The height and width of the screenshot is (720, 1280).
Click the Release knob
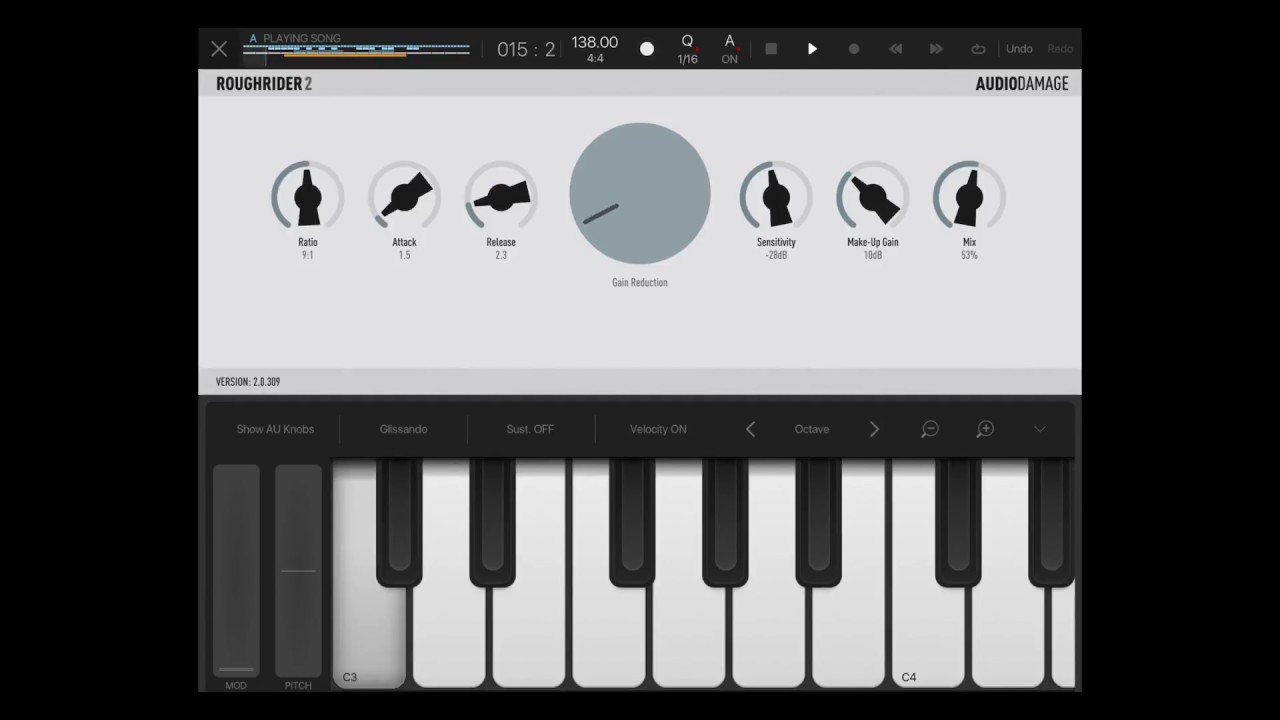(x=501, y=196)
